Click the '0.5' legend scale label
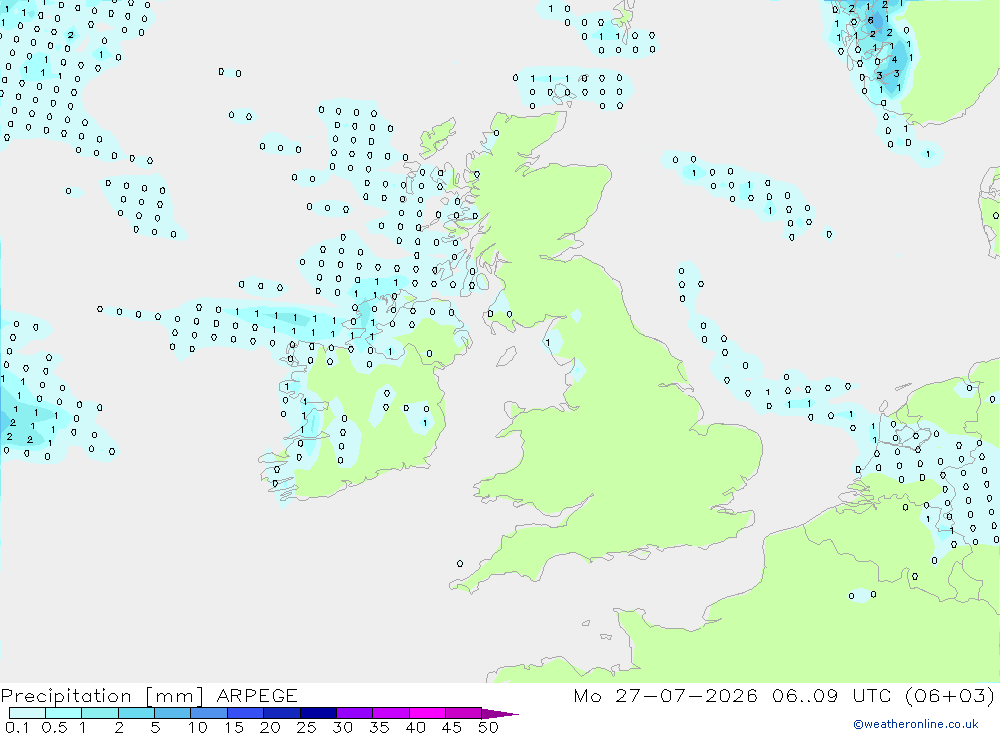The width and height of the screenshot is (1000, 733). 54,727
